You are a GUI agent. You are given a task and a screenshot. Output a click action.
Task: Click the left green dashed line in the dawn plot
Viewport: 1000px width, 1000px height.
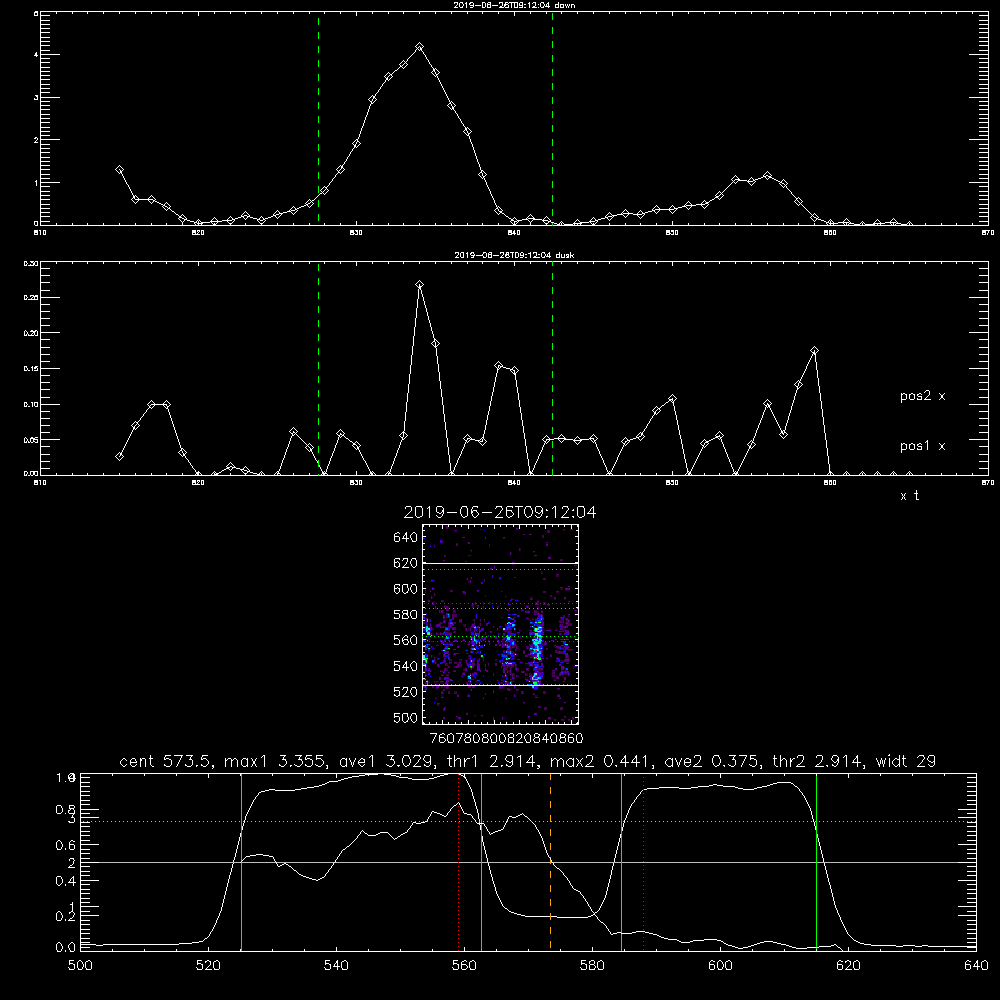[x=318, y=118]
